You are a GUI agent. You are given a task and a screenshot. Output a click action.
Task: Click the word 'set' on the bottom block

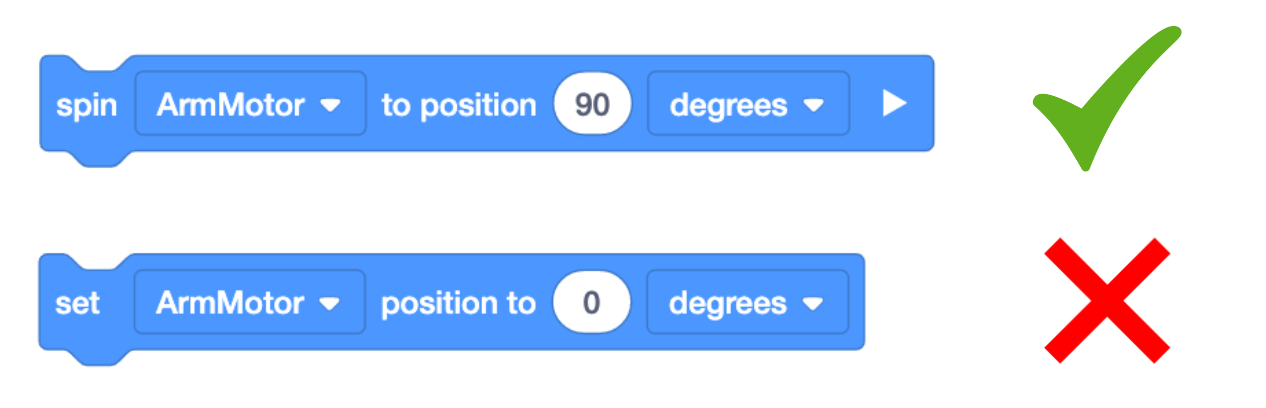point(77,303)
